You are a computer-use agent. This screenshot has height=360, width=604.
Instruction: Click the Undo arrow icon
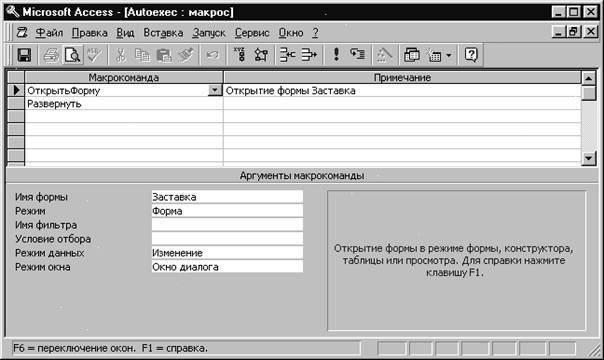pos(212,55)
